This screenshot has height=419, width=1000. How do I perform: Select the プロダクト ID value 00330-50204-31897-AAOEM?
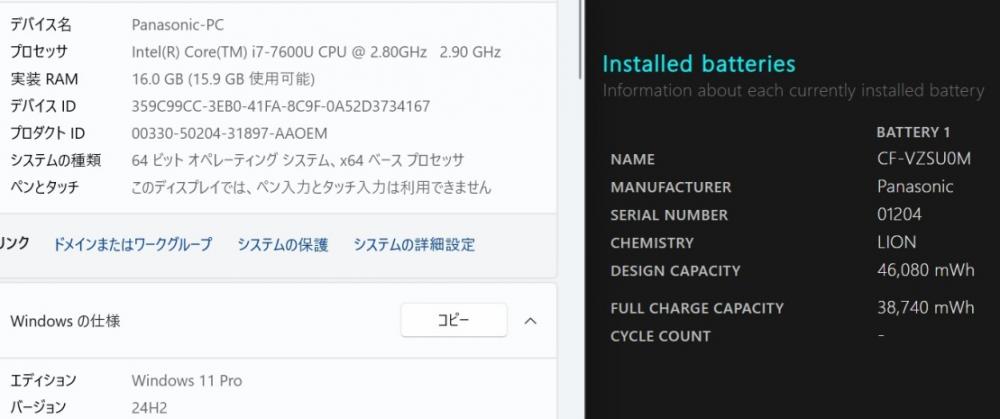pyautogui.click(x=229, y=134)
